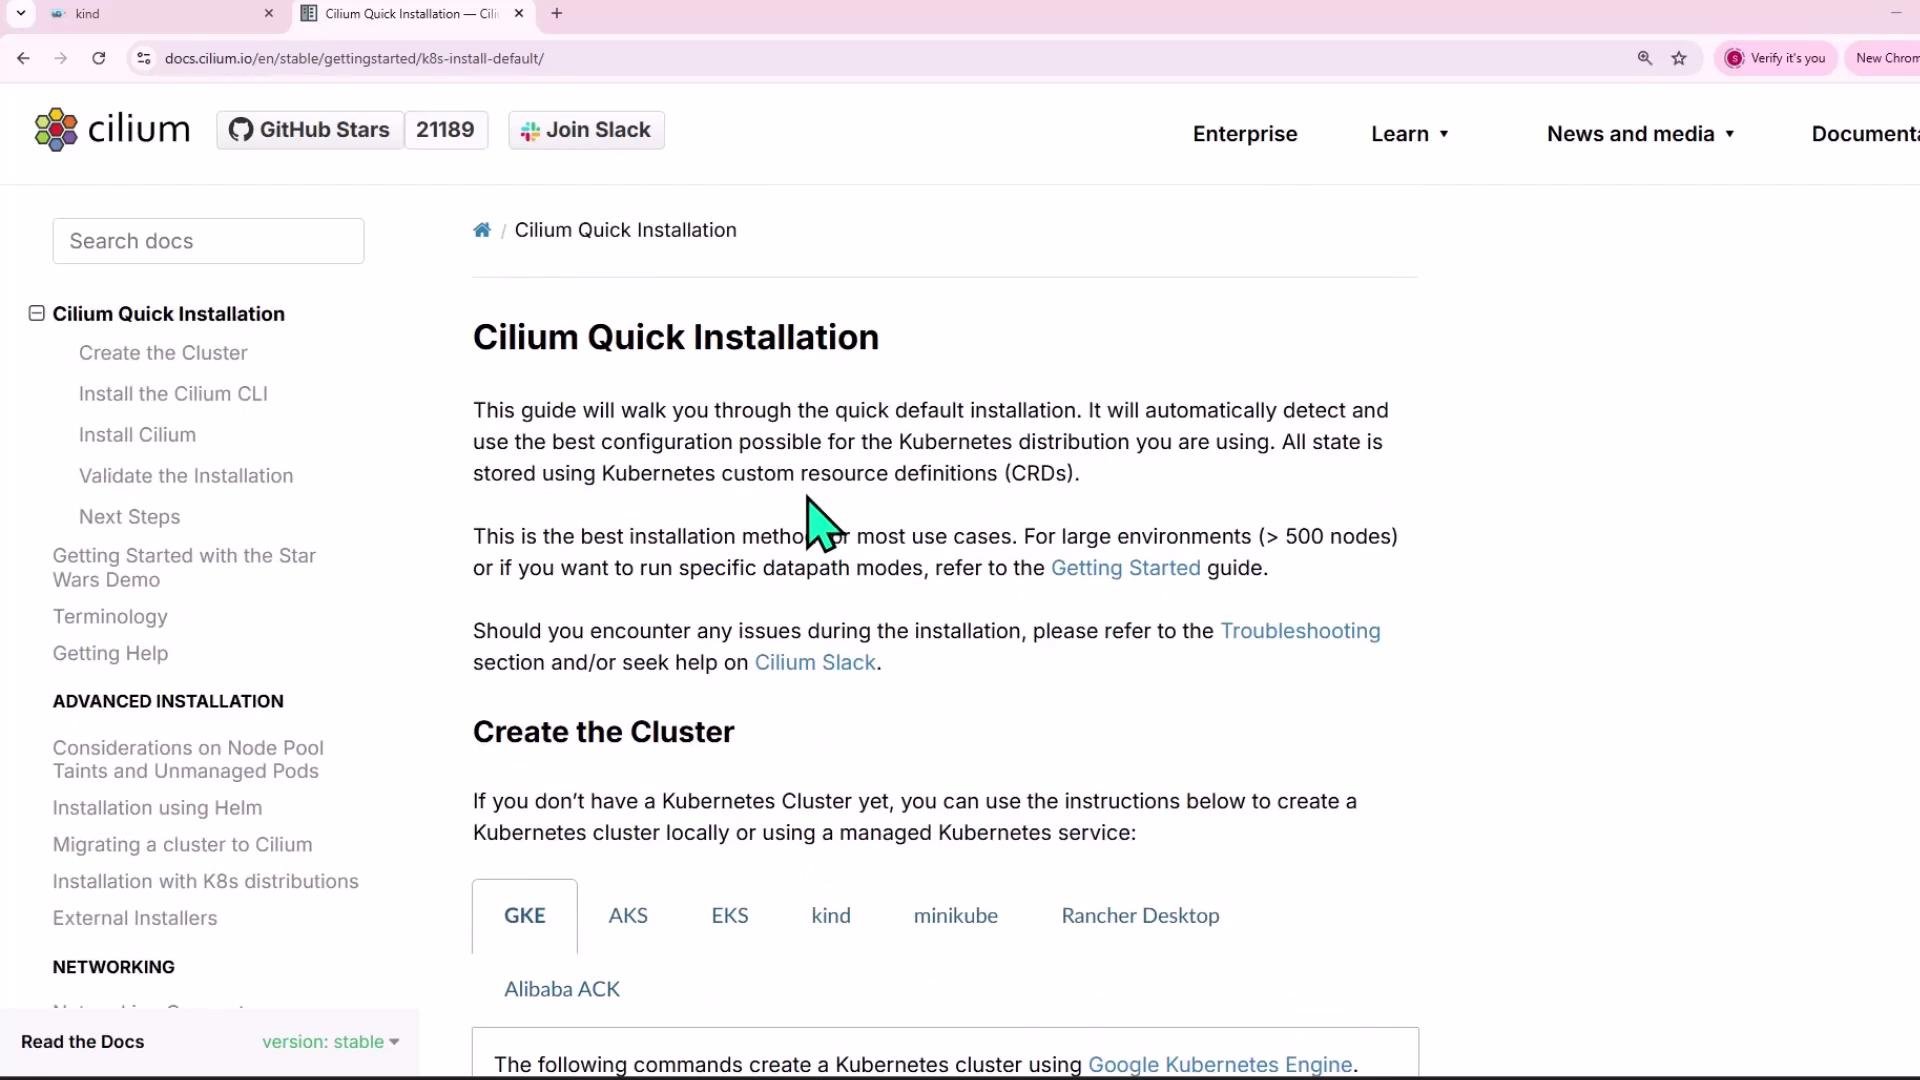Open Cilium Slack link
The height and width of the screenshot is (1080, 1920).
click(x=815, y=663)
